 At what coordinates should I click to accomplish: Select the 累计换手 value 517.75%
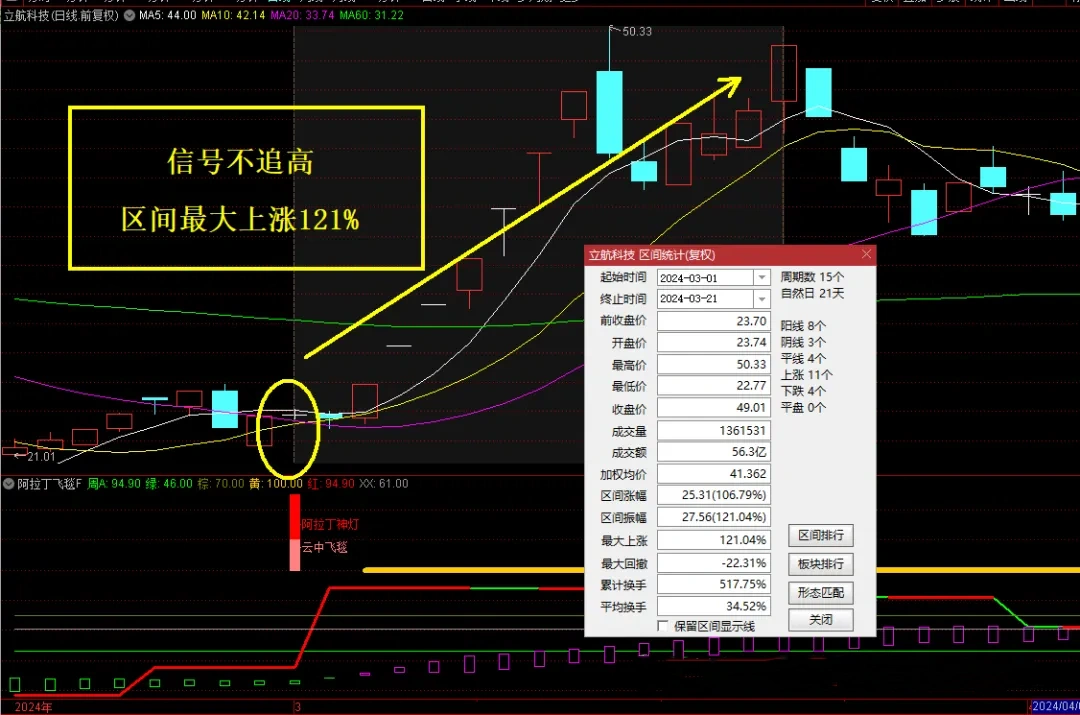714,584
